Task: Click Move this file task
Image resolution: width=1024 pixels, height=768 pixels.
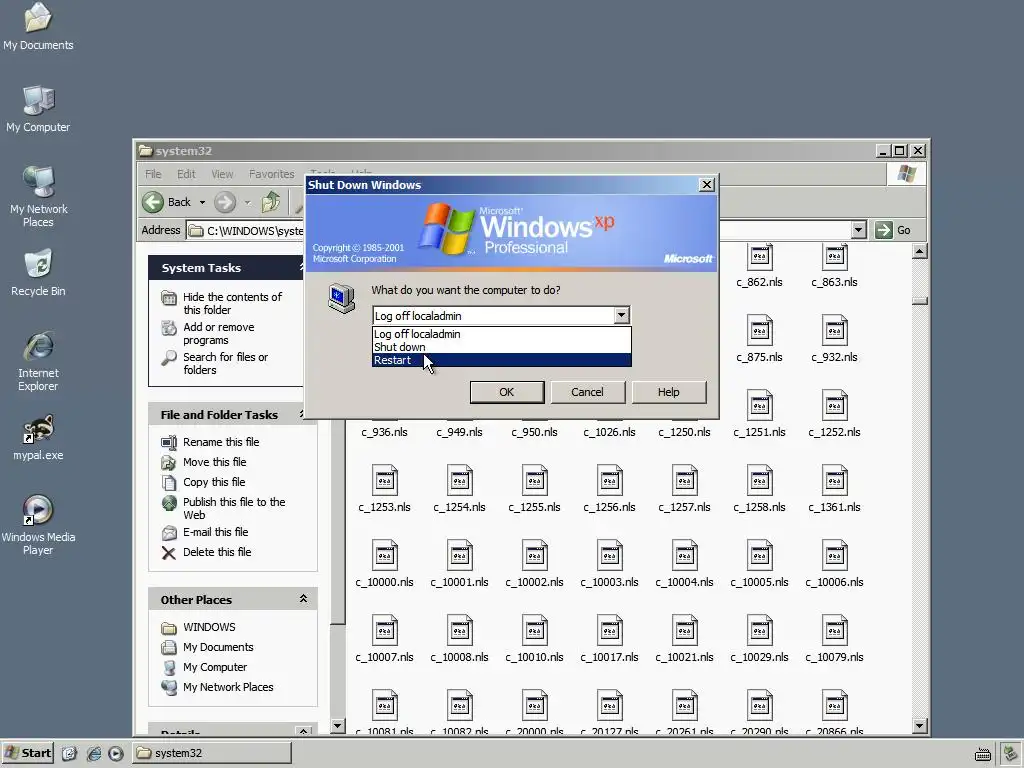Action: (x=204, y=462)
